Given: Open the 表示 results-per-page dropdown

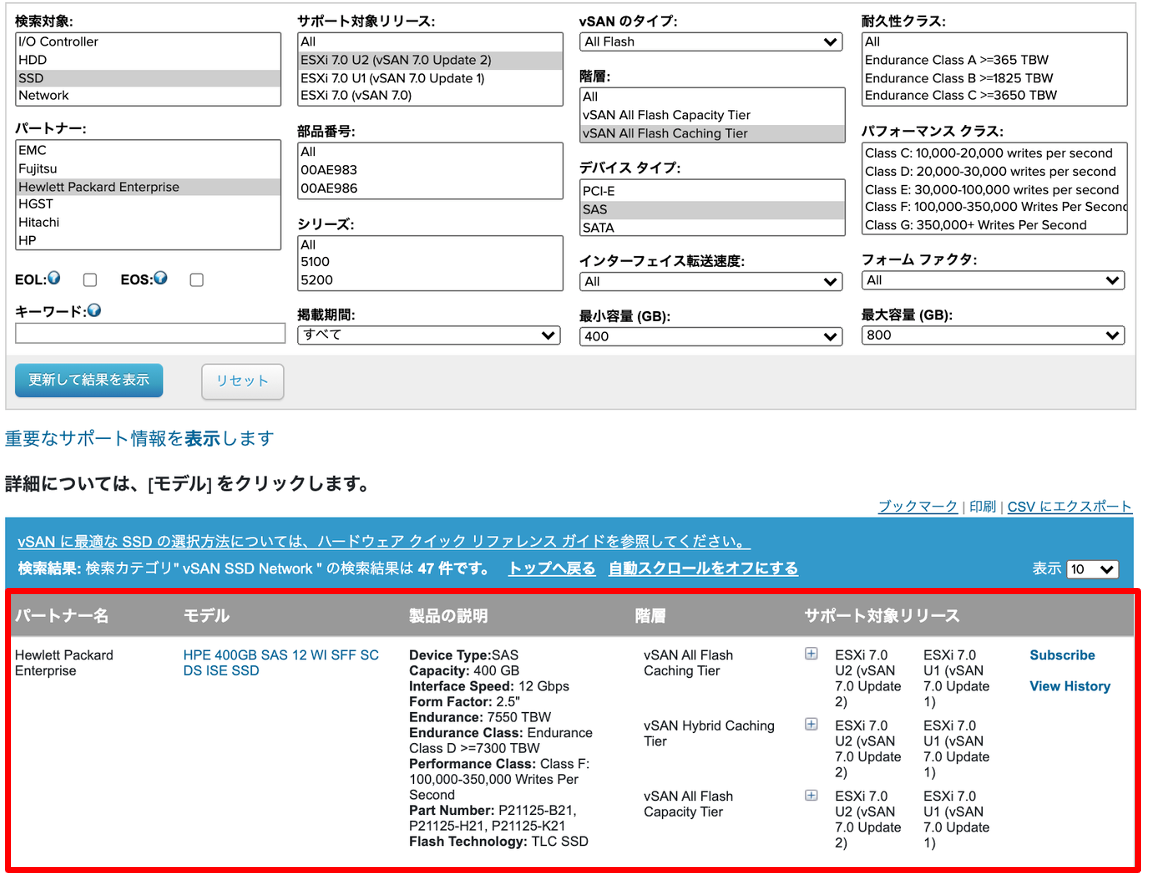Looking at the screenshot, I should pyautogui.click(x=1093, y=569).
